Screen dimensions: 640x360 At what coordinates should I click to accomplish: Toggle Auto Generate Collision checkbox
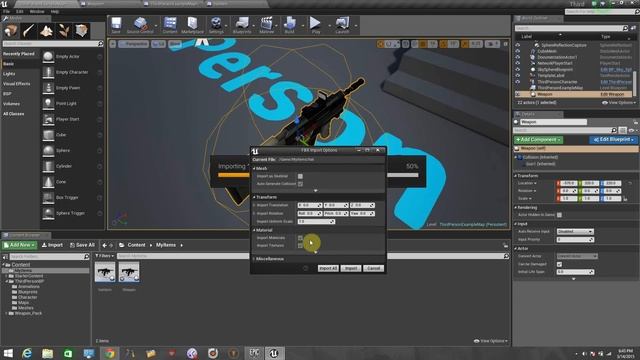click(300, 184)
